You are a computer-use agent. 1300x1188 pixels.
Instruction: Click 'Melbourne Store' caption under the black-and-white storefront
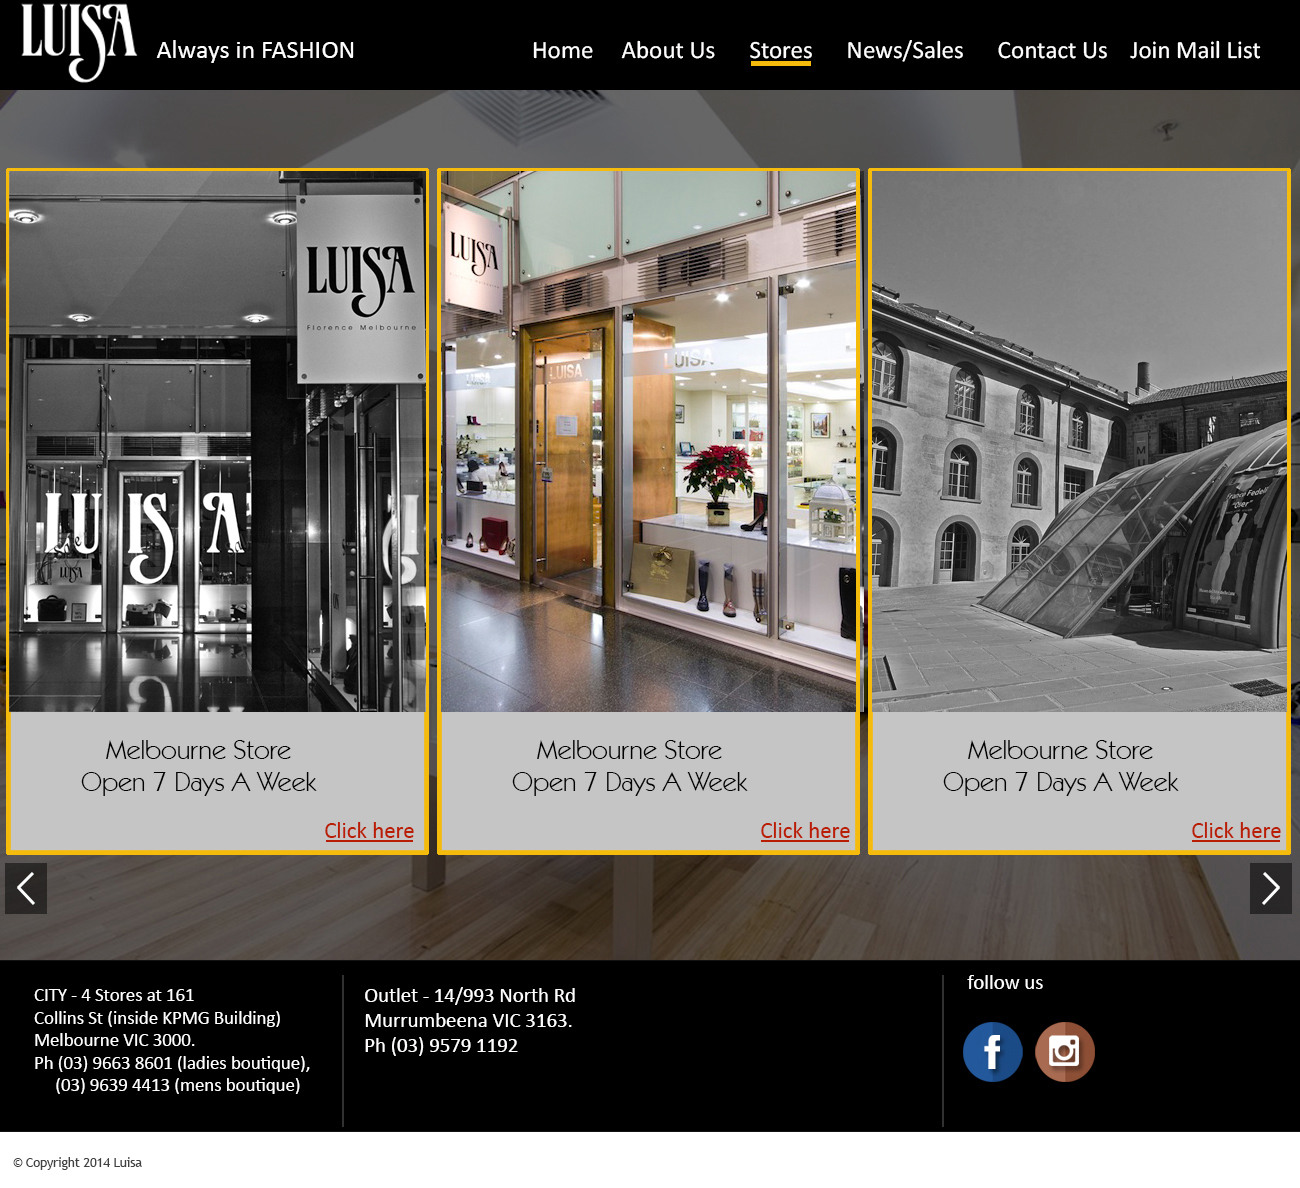click(198, 750)
